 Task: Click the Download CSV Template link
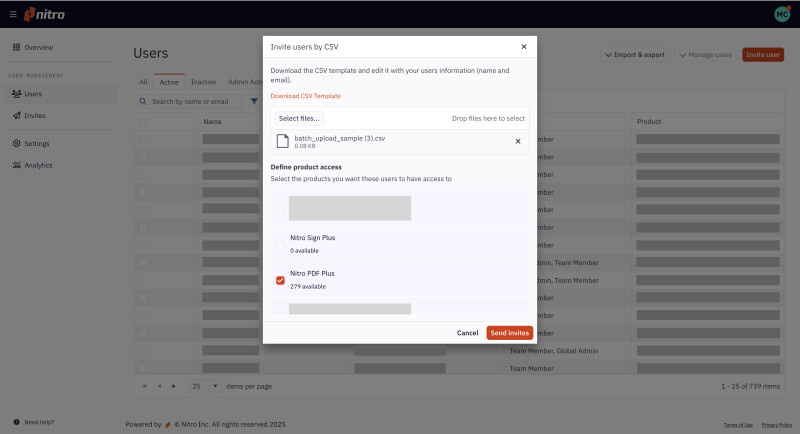coord(305,96)
